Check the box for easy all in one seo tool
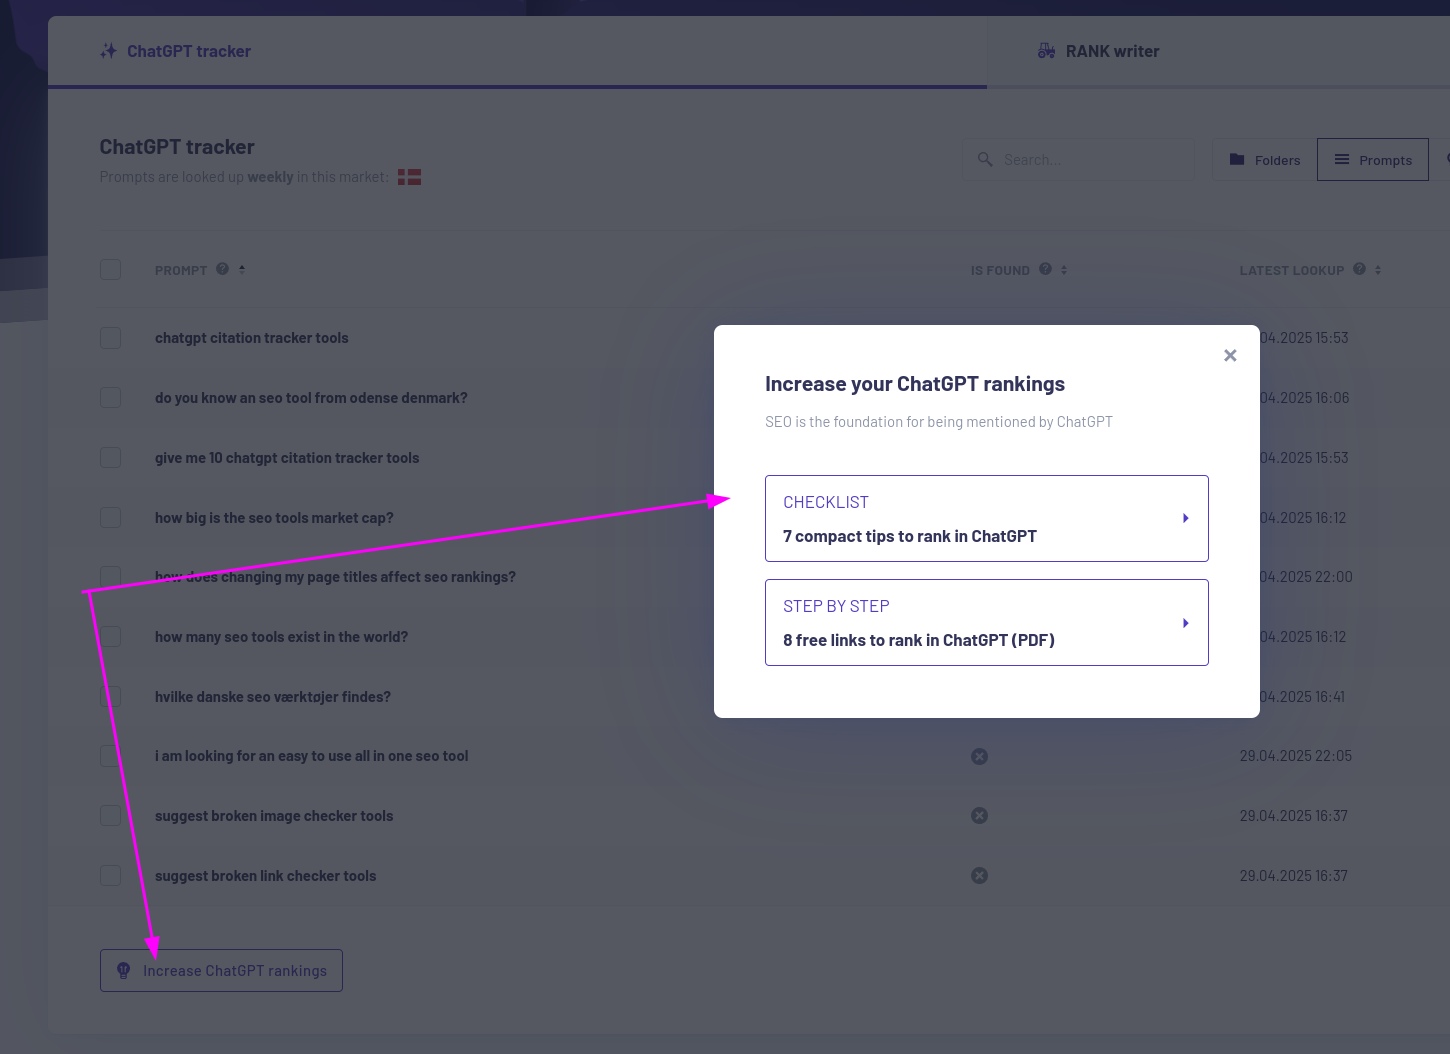The image size is (1450, 1054). (x=110, y=756)
